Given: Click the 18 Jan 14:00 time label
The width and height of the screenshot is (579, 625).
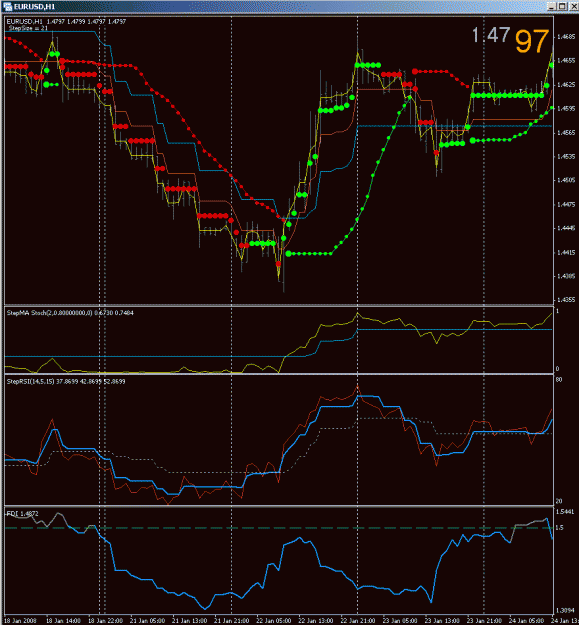Looking at the screenshot, I should click(x=63, y=621).
